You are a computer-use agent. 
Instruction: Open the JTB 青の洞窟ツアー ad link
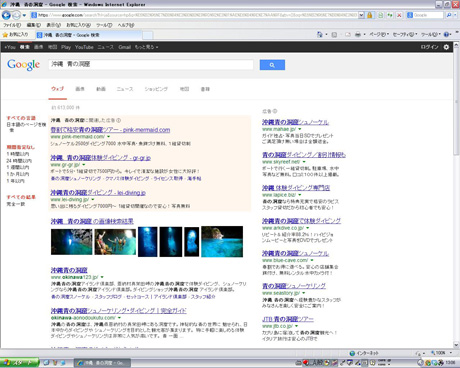(x=288, y=319)
